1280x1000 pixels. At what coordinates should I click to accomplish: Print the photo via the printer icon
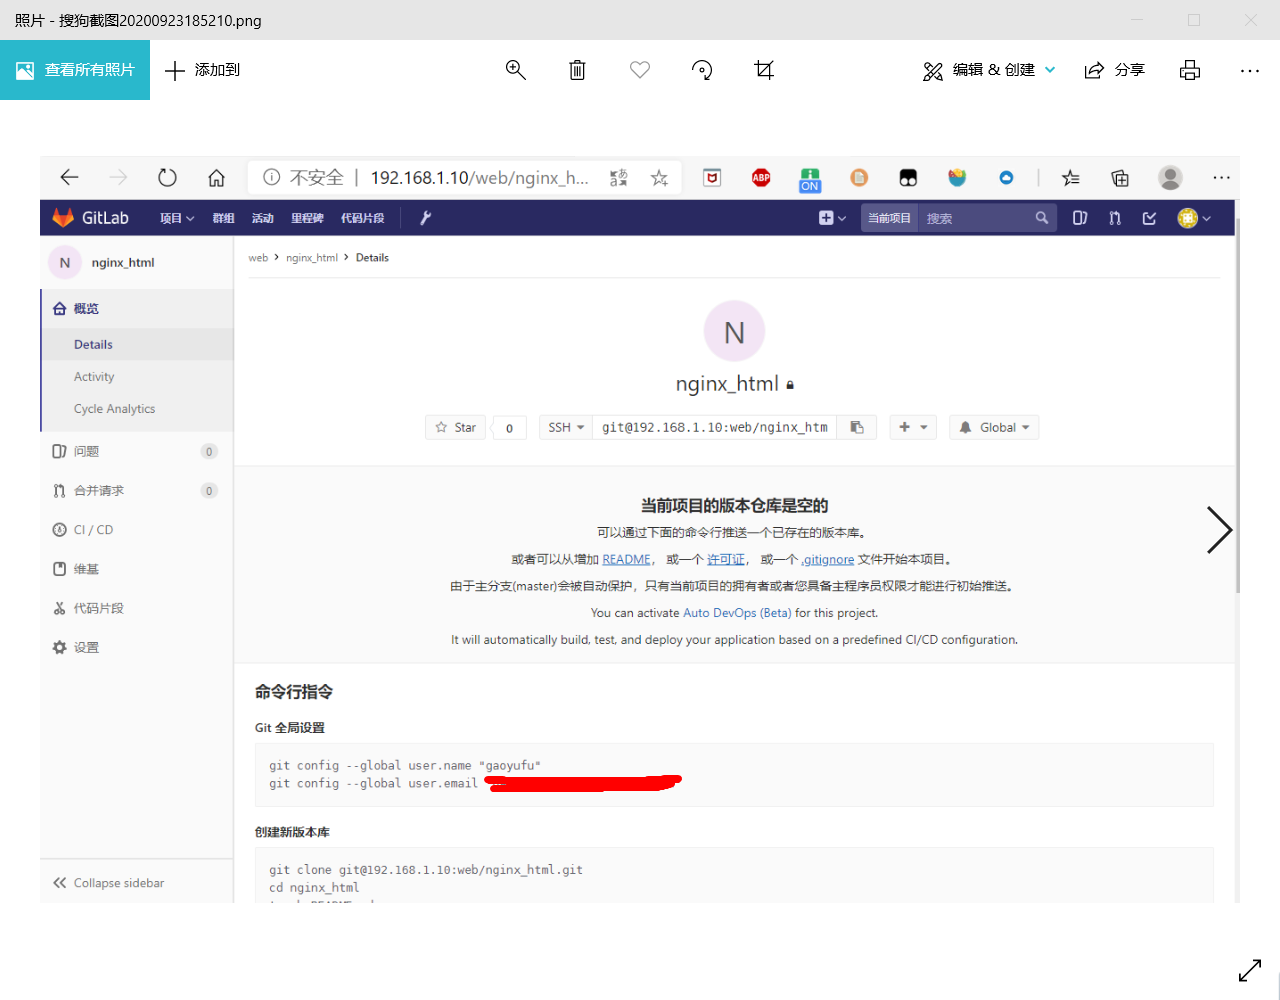[x=1190, y=70]
